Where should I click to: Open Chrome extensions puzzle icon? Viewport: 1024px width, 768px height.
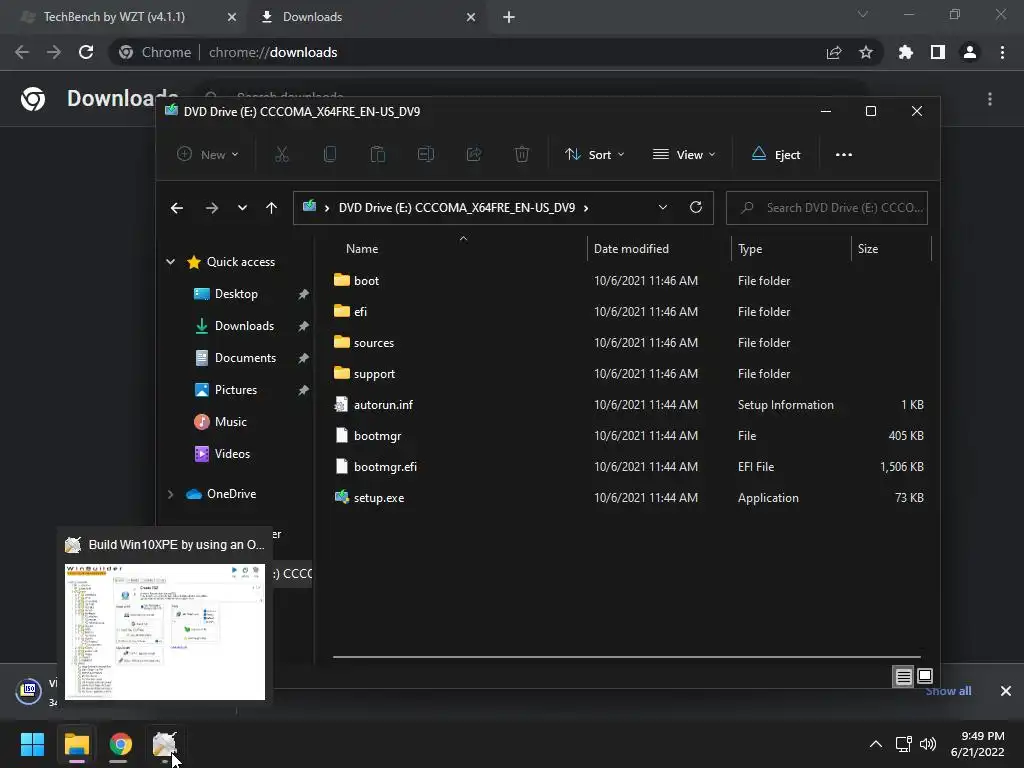point(906,52)
